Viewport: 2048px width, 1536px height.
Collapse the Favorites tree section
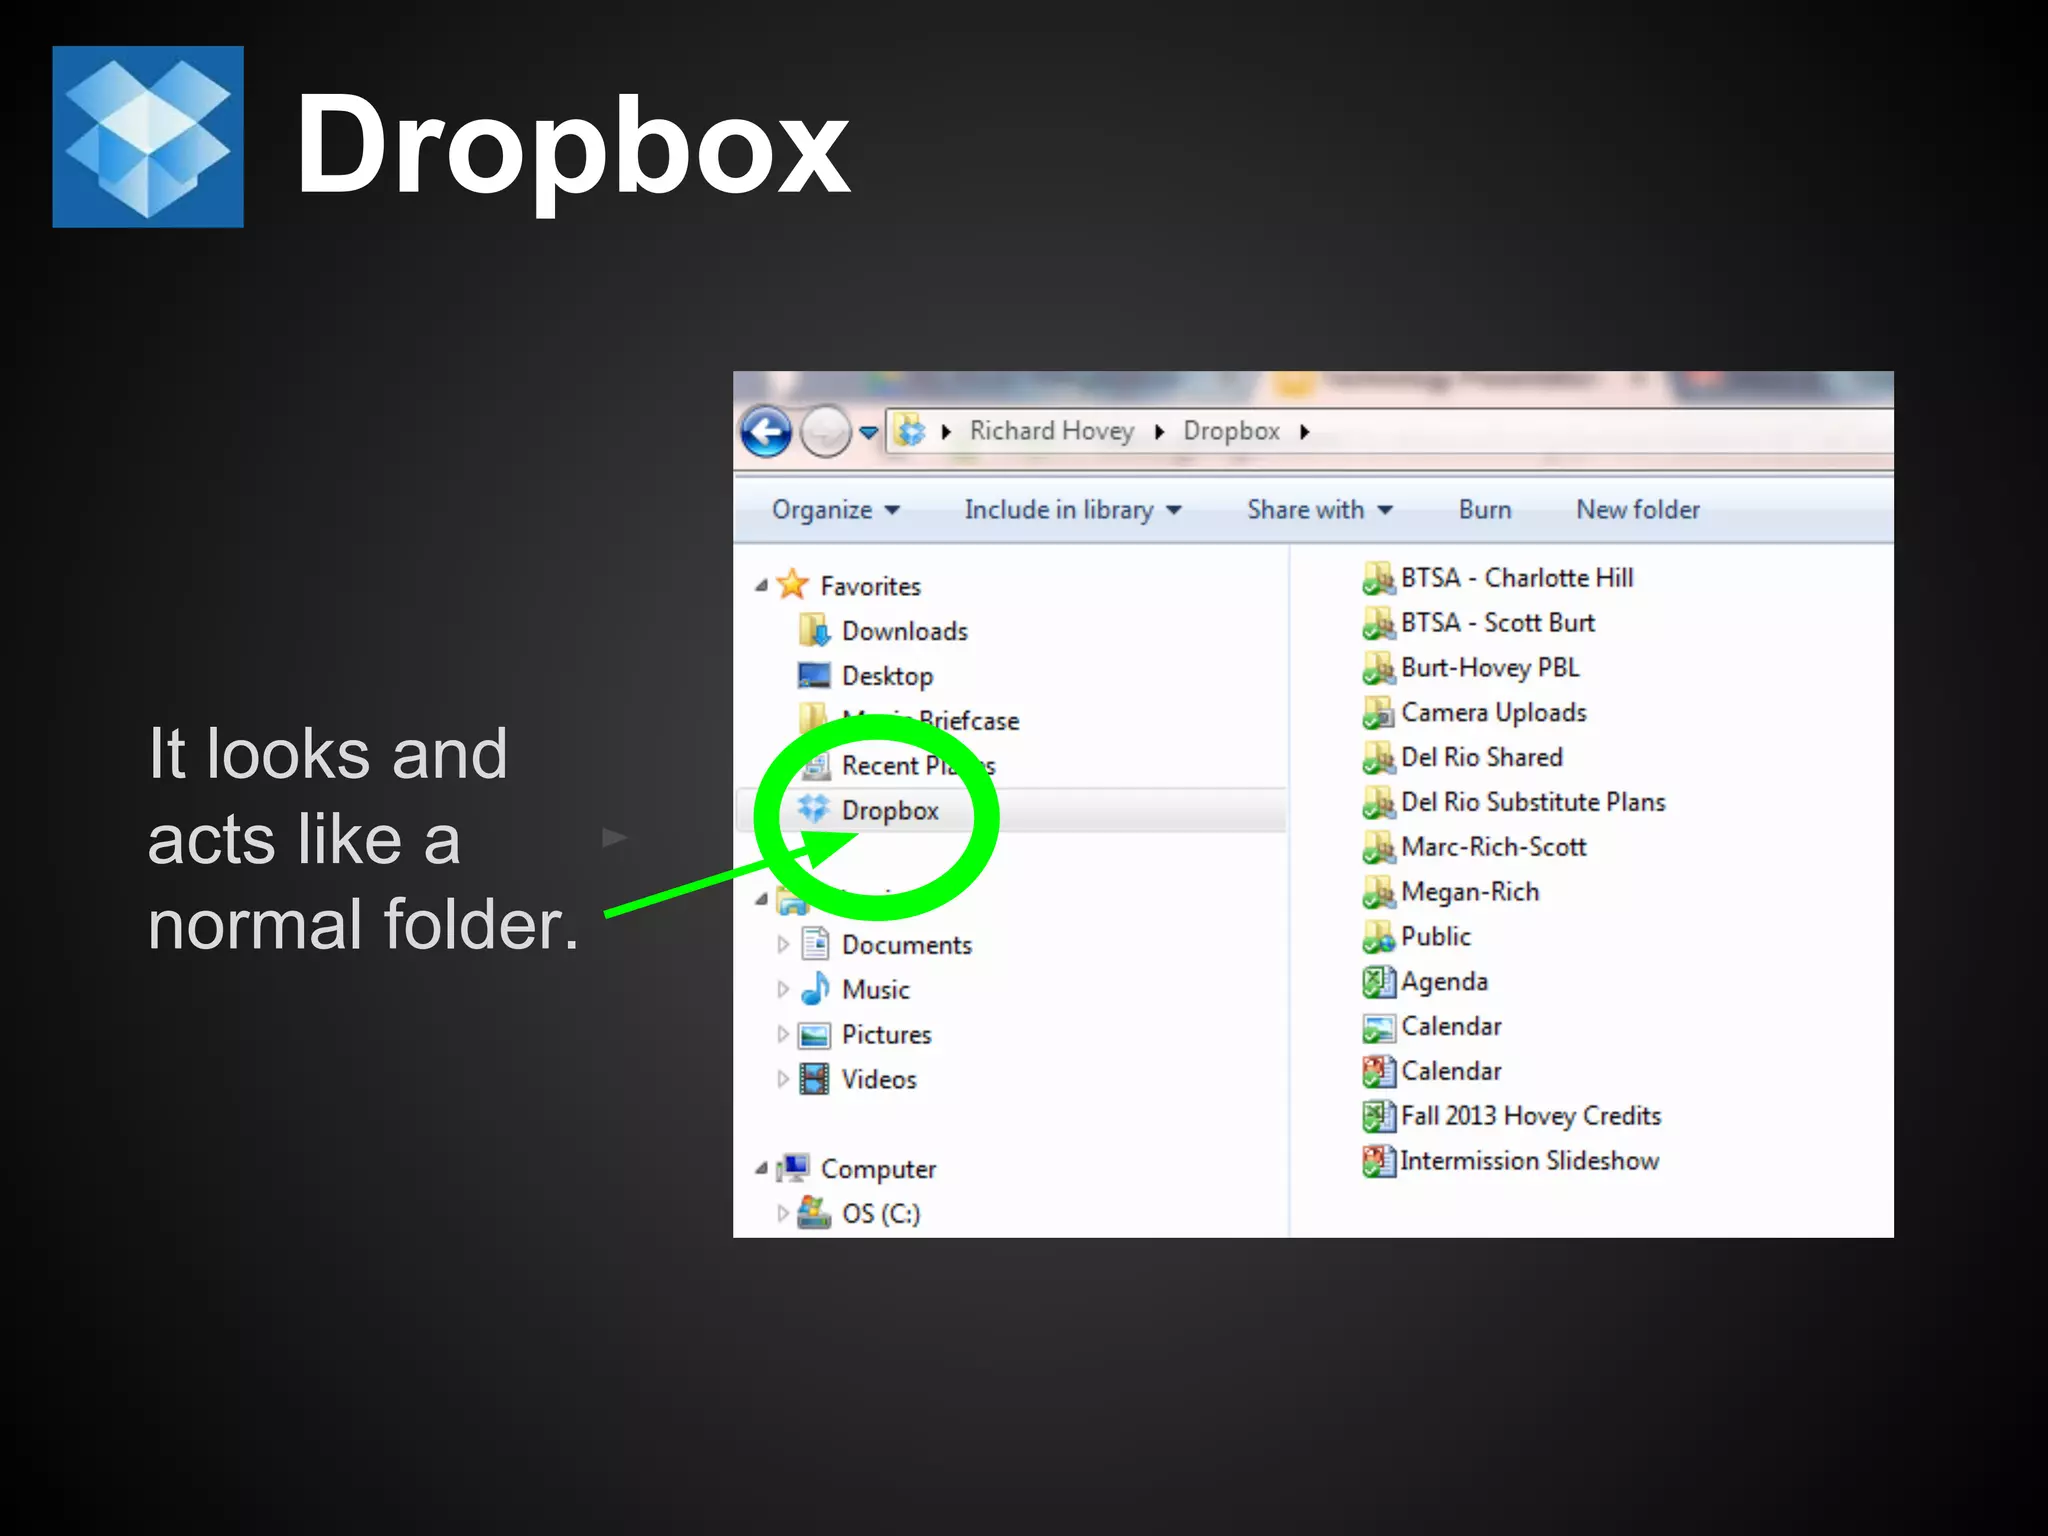coord(761,585)
